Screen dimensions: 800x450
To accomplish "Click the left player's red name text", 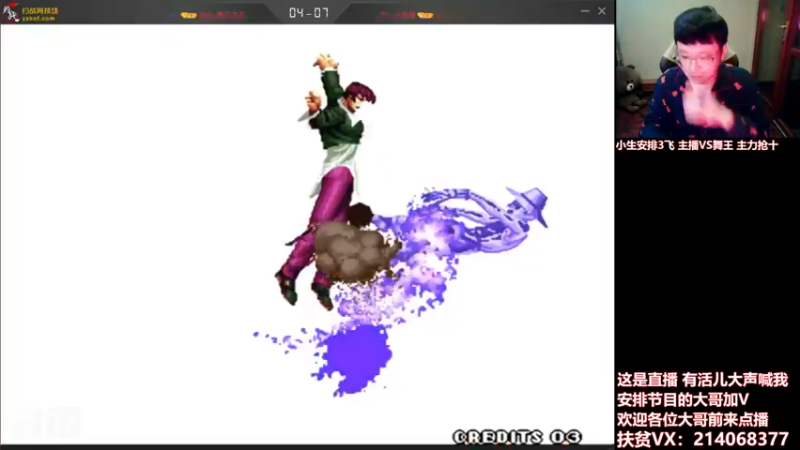I will tap(222, 15).
